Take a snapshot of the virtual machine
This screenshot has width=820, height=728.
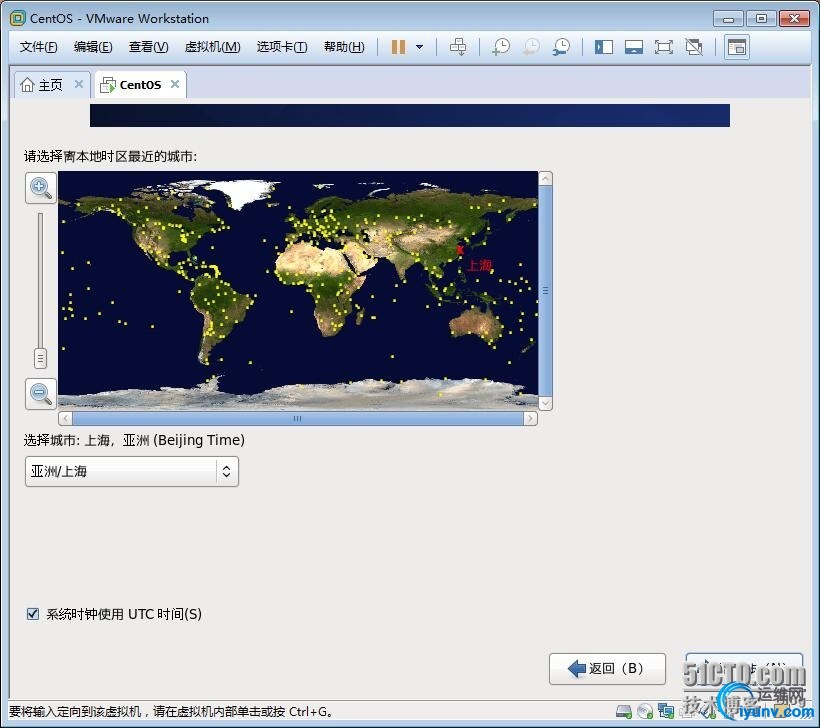click(x=501, y=47)
